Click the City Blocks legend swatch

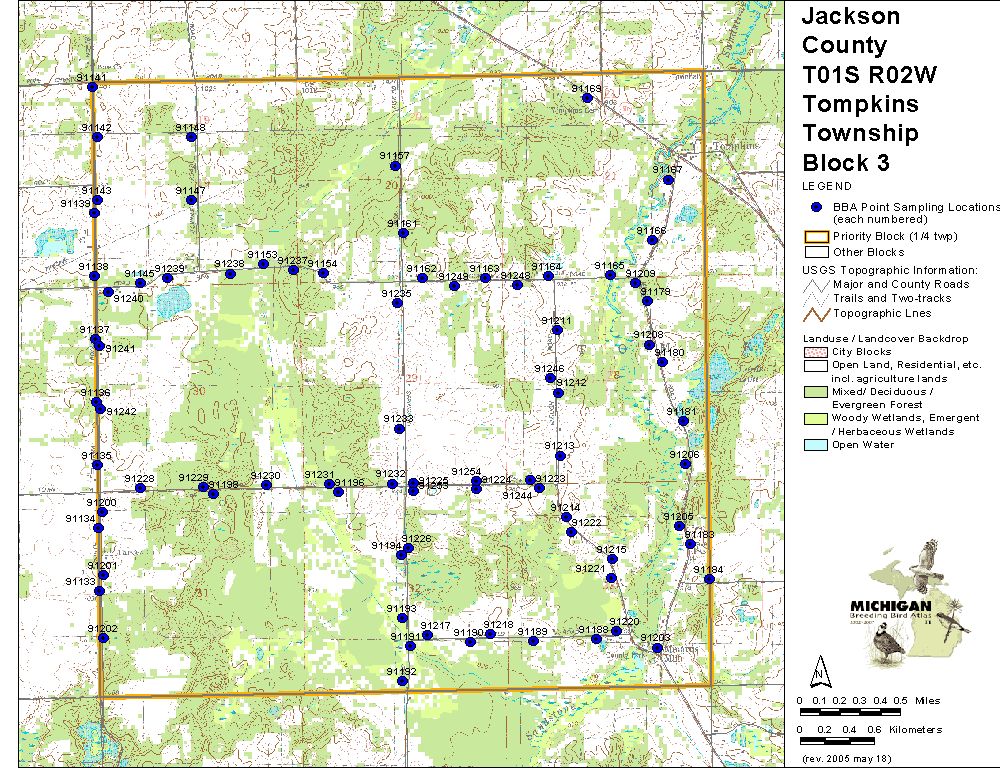click(x=817, y=352)
